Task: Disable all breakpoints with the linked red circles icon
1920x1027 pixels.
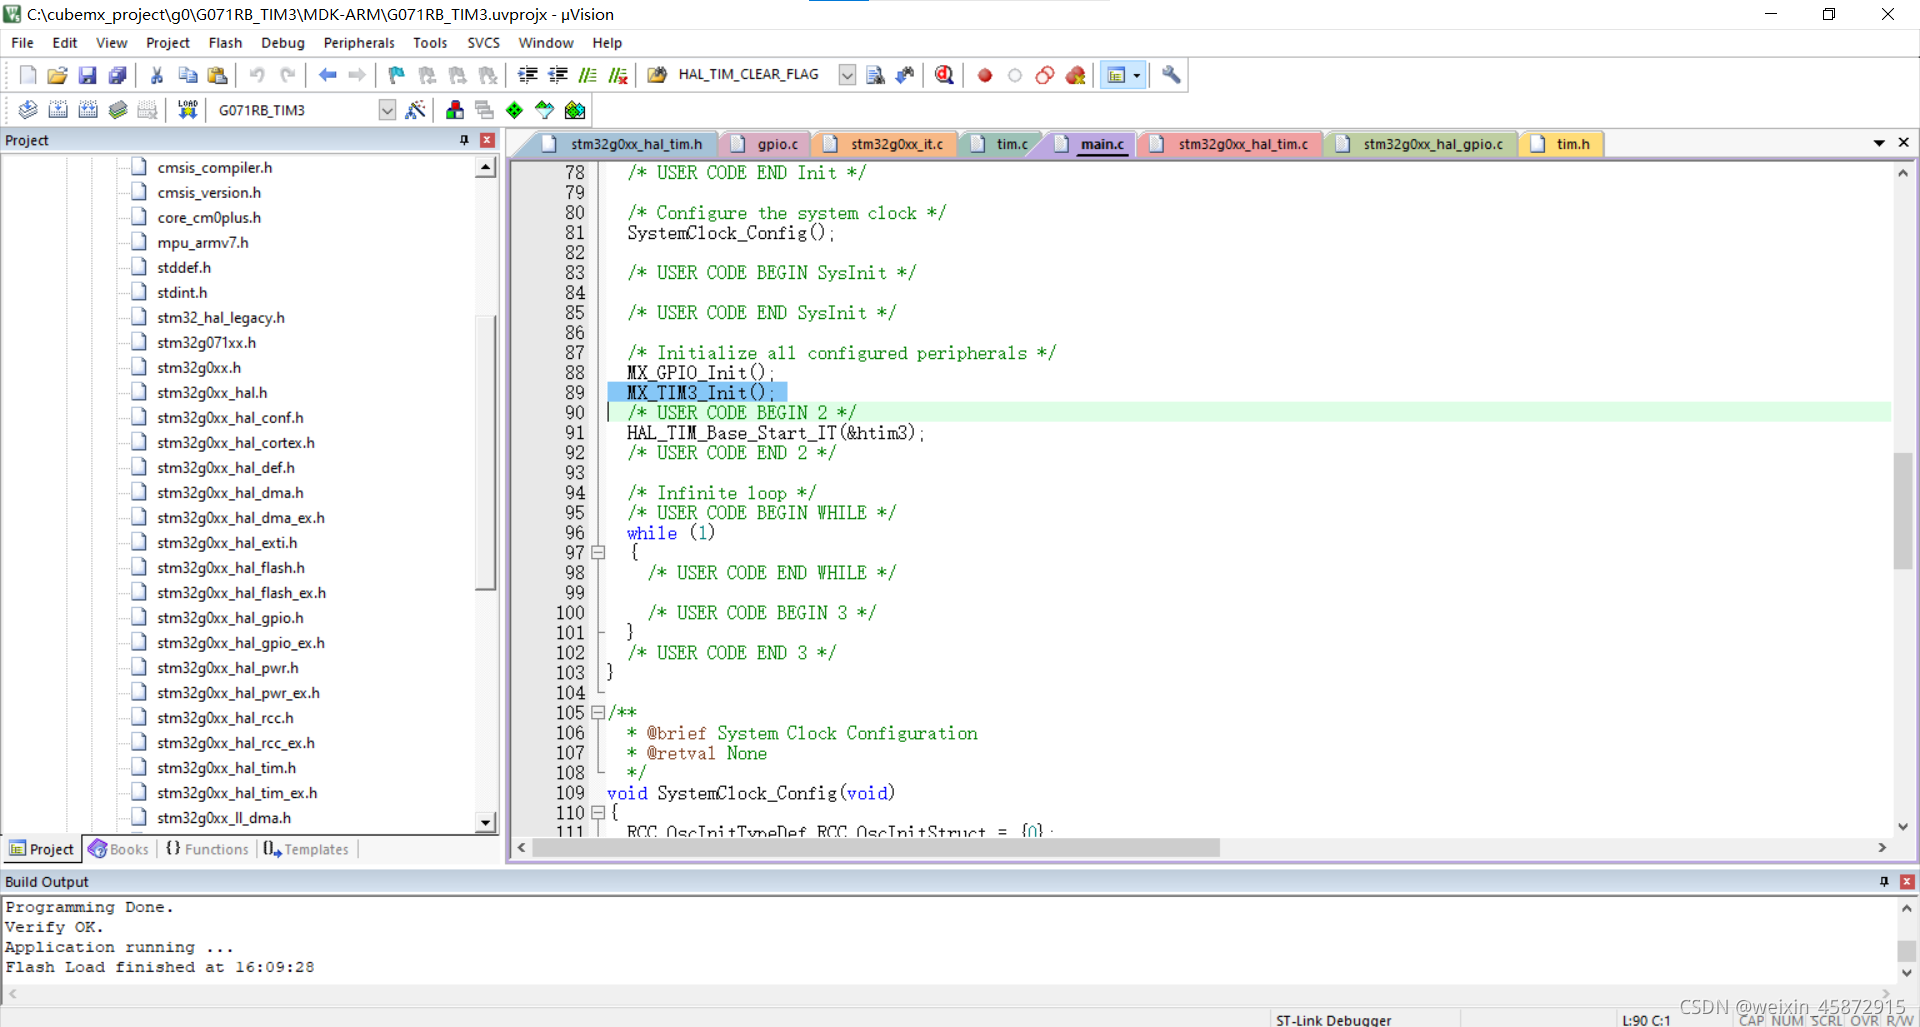Action: [x=1045, y=75]
